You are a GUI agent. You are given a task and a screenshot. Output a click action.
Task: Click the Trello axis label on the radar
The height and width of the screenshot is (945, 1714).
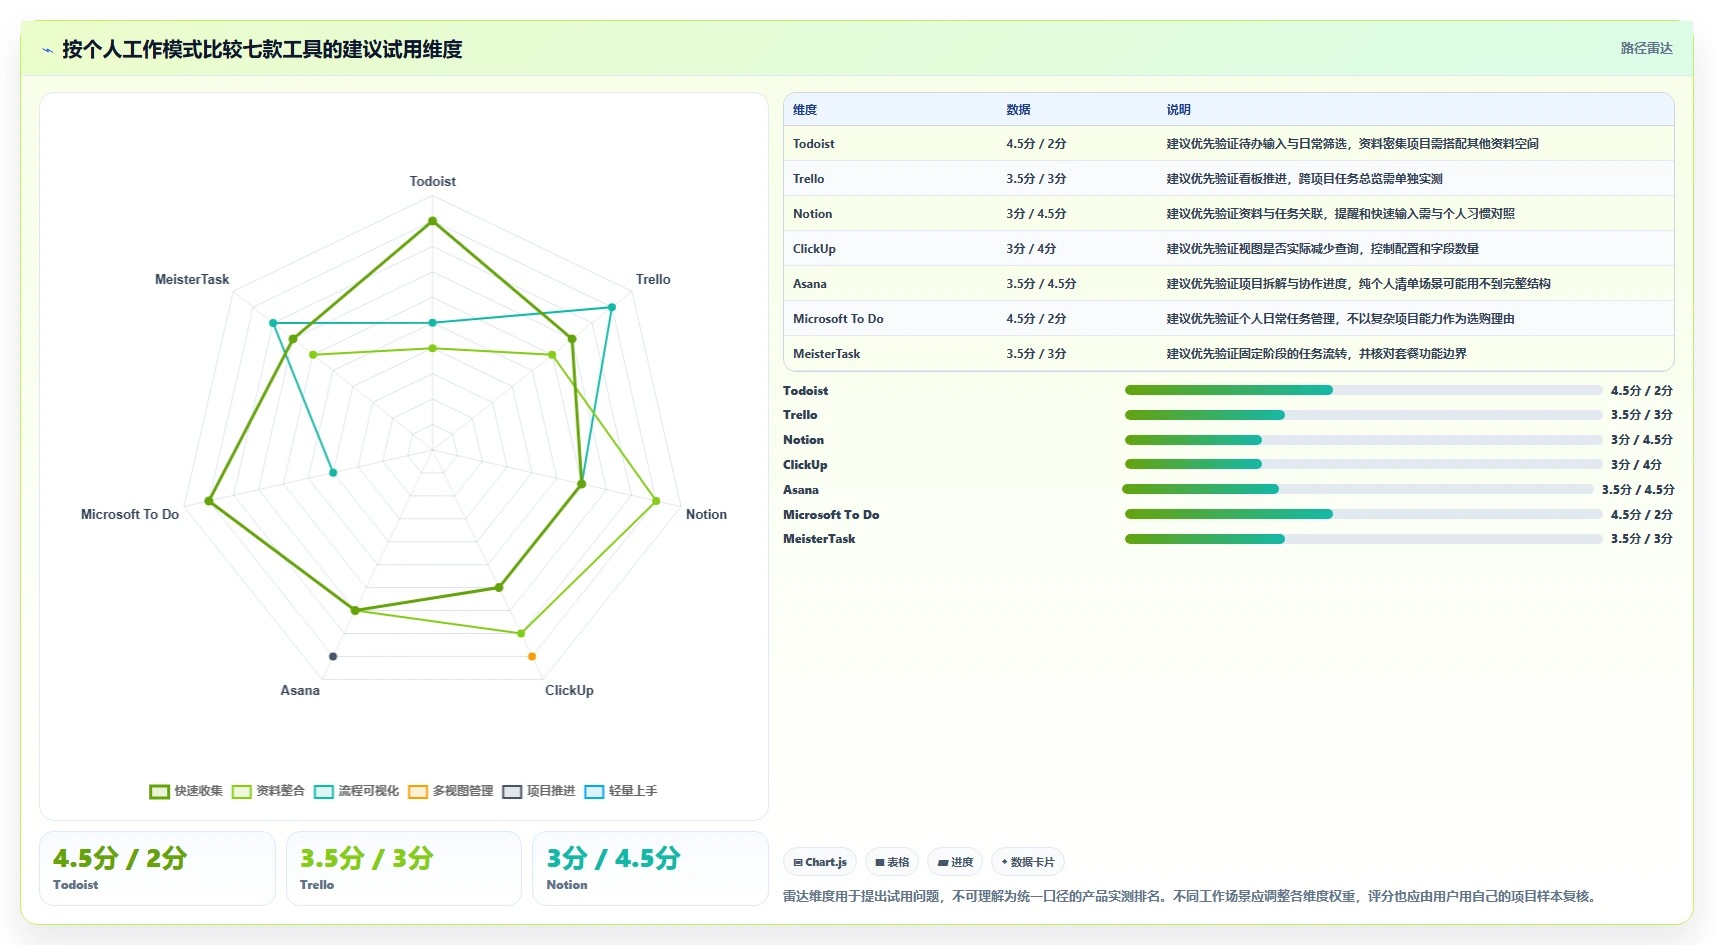pyautogui.click(x=653, y=279)
